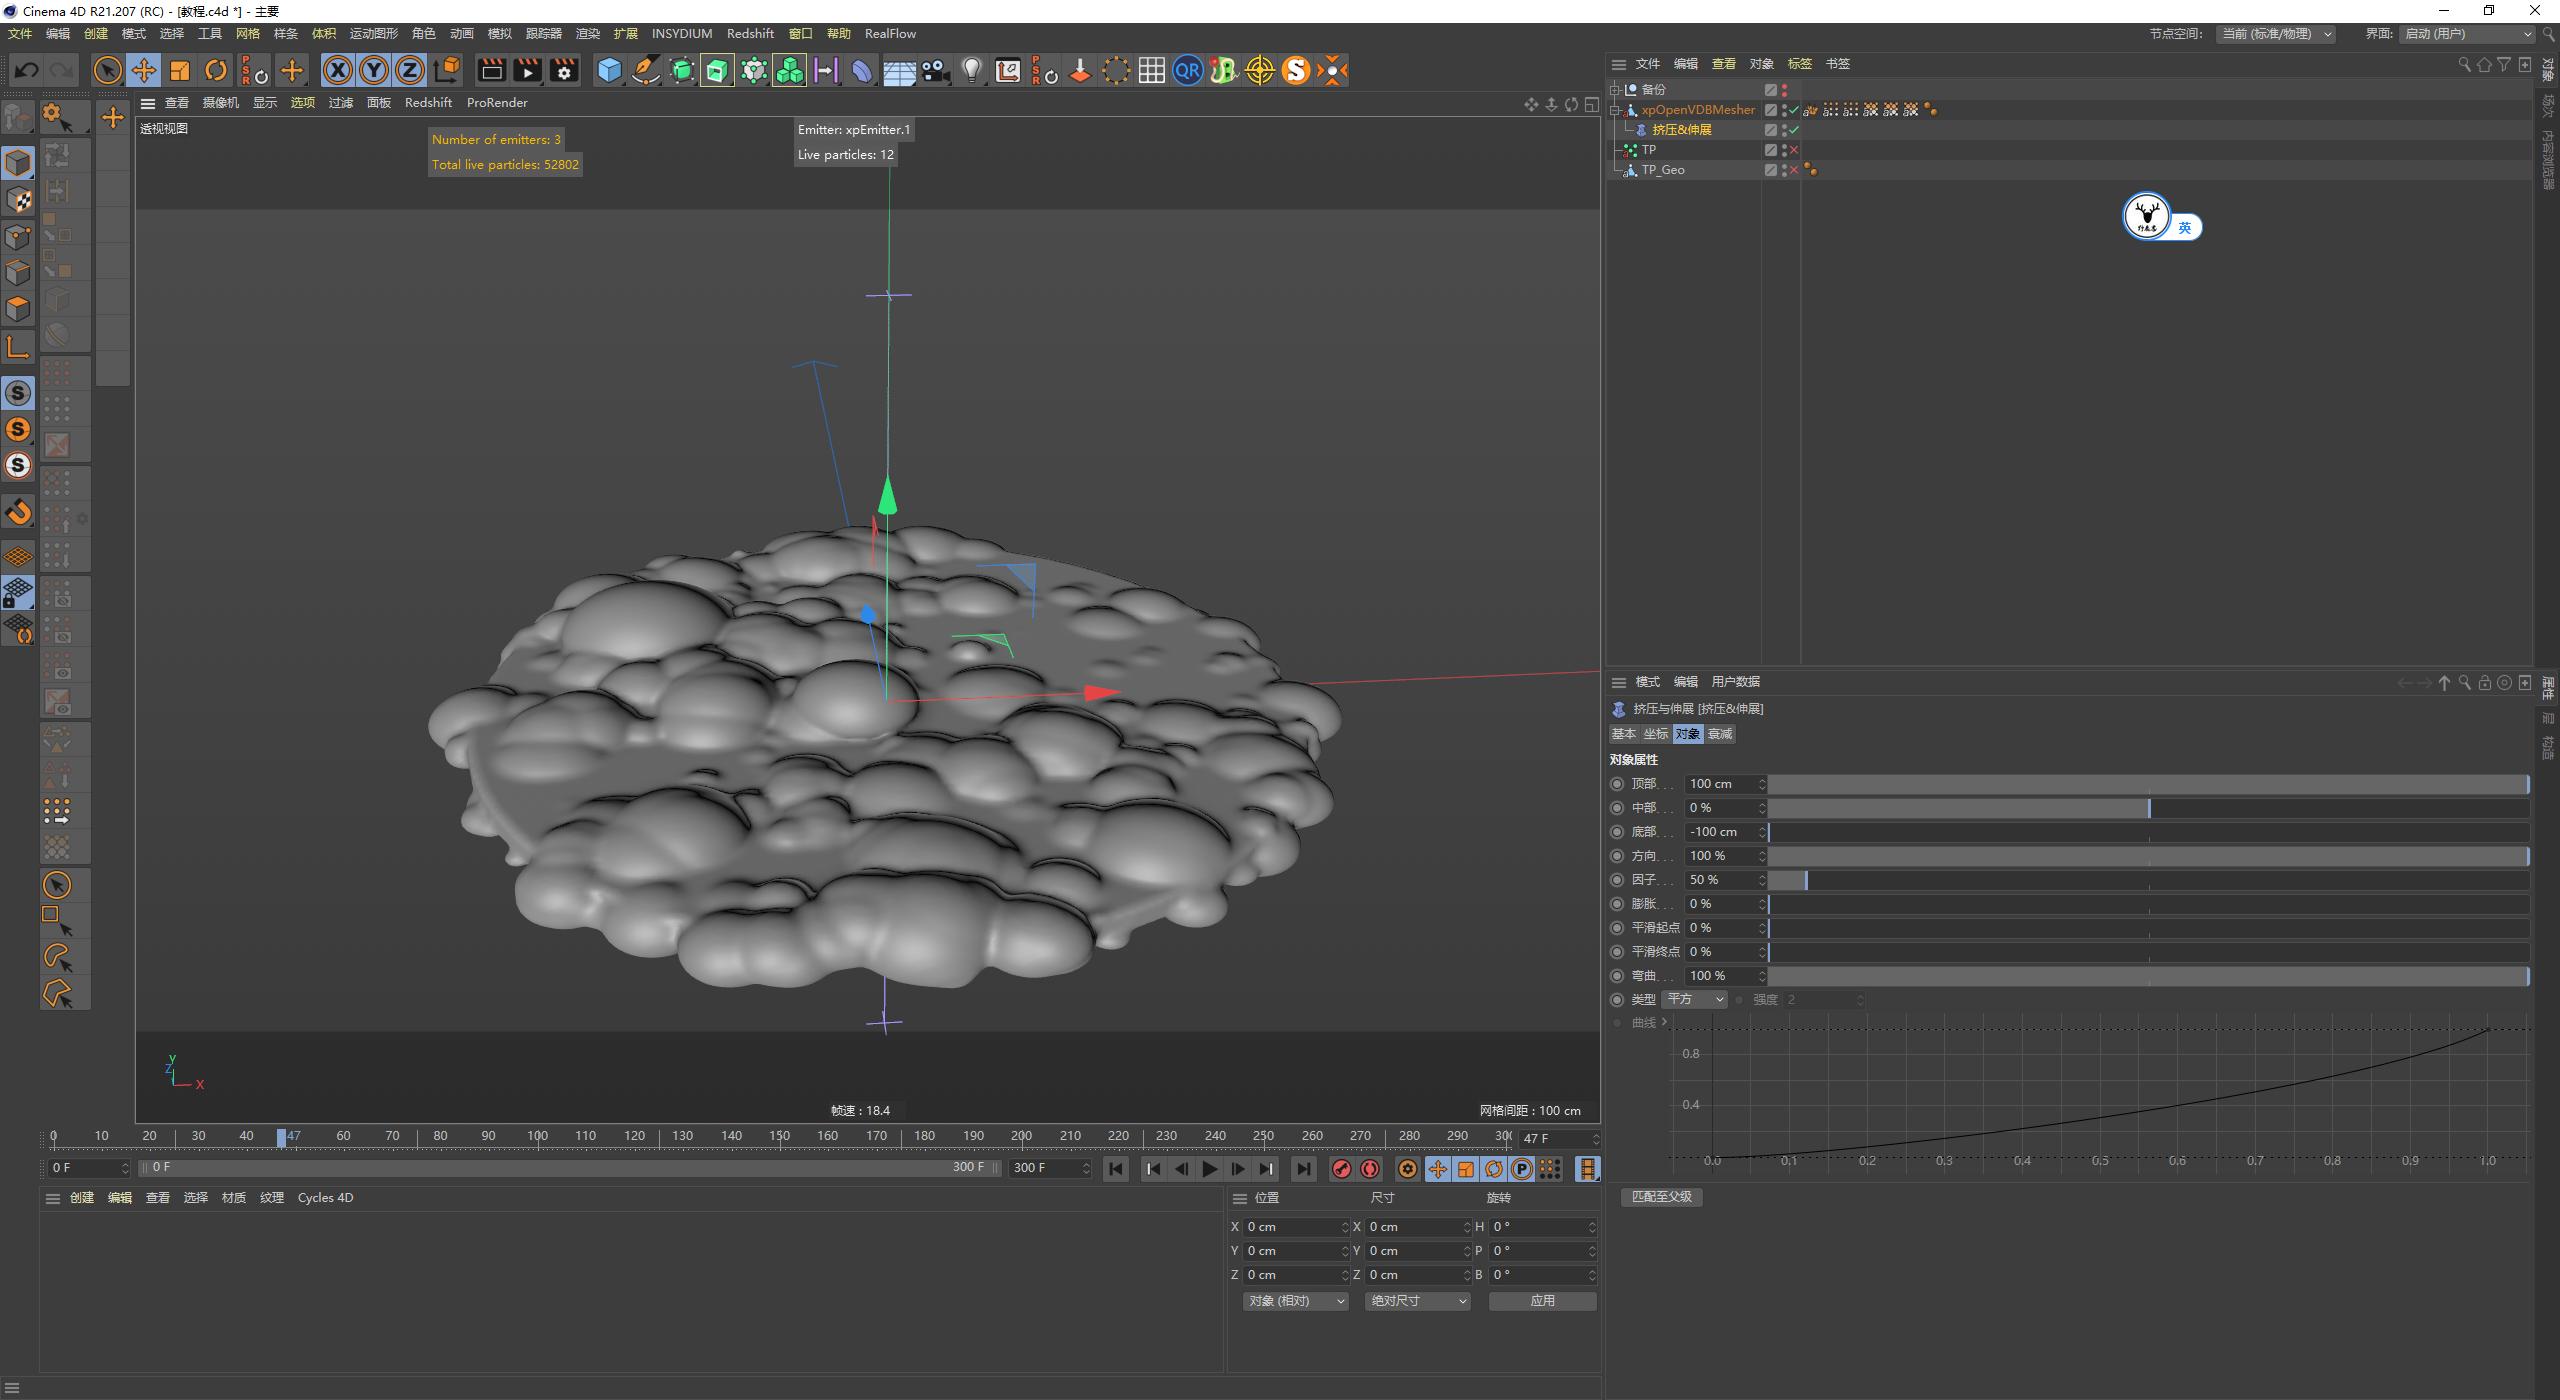Open the 绝对尺寸 dropdown
Viewport: 2560px width, 1400px height.
coord(1416,1301)
